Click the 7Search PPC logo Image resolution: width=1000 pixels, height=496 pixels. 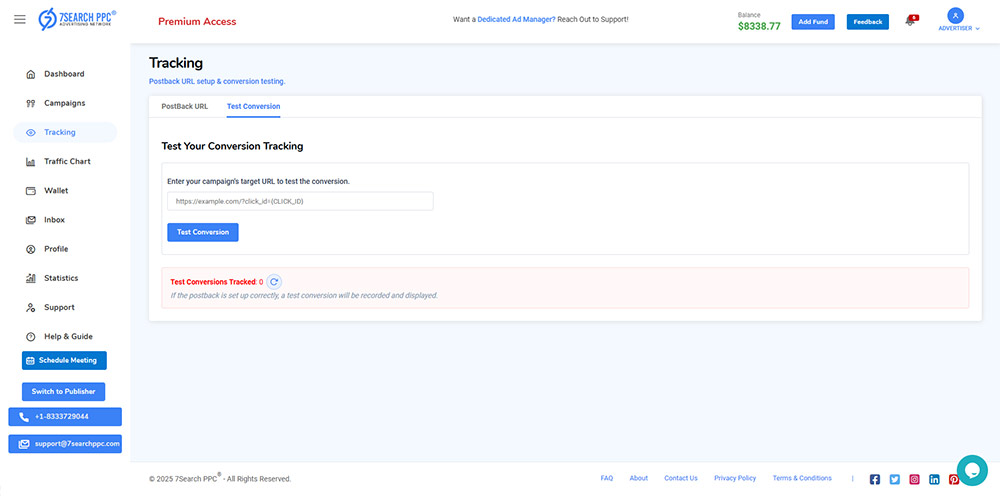[x=77, y=20]
